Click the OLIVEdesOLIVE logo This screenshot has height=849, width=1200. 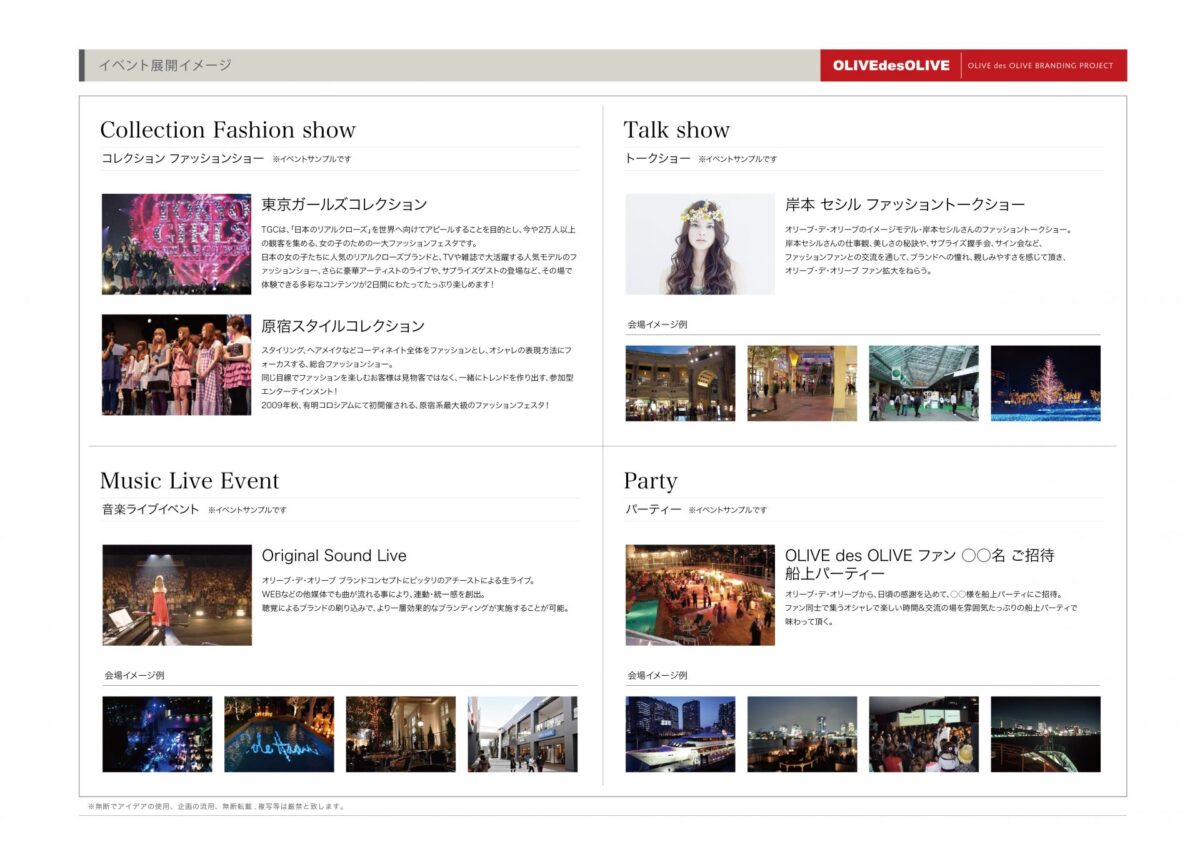click(891, 66)
